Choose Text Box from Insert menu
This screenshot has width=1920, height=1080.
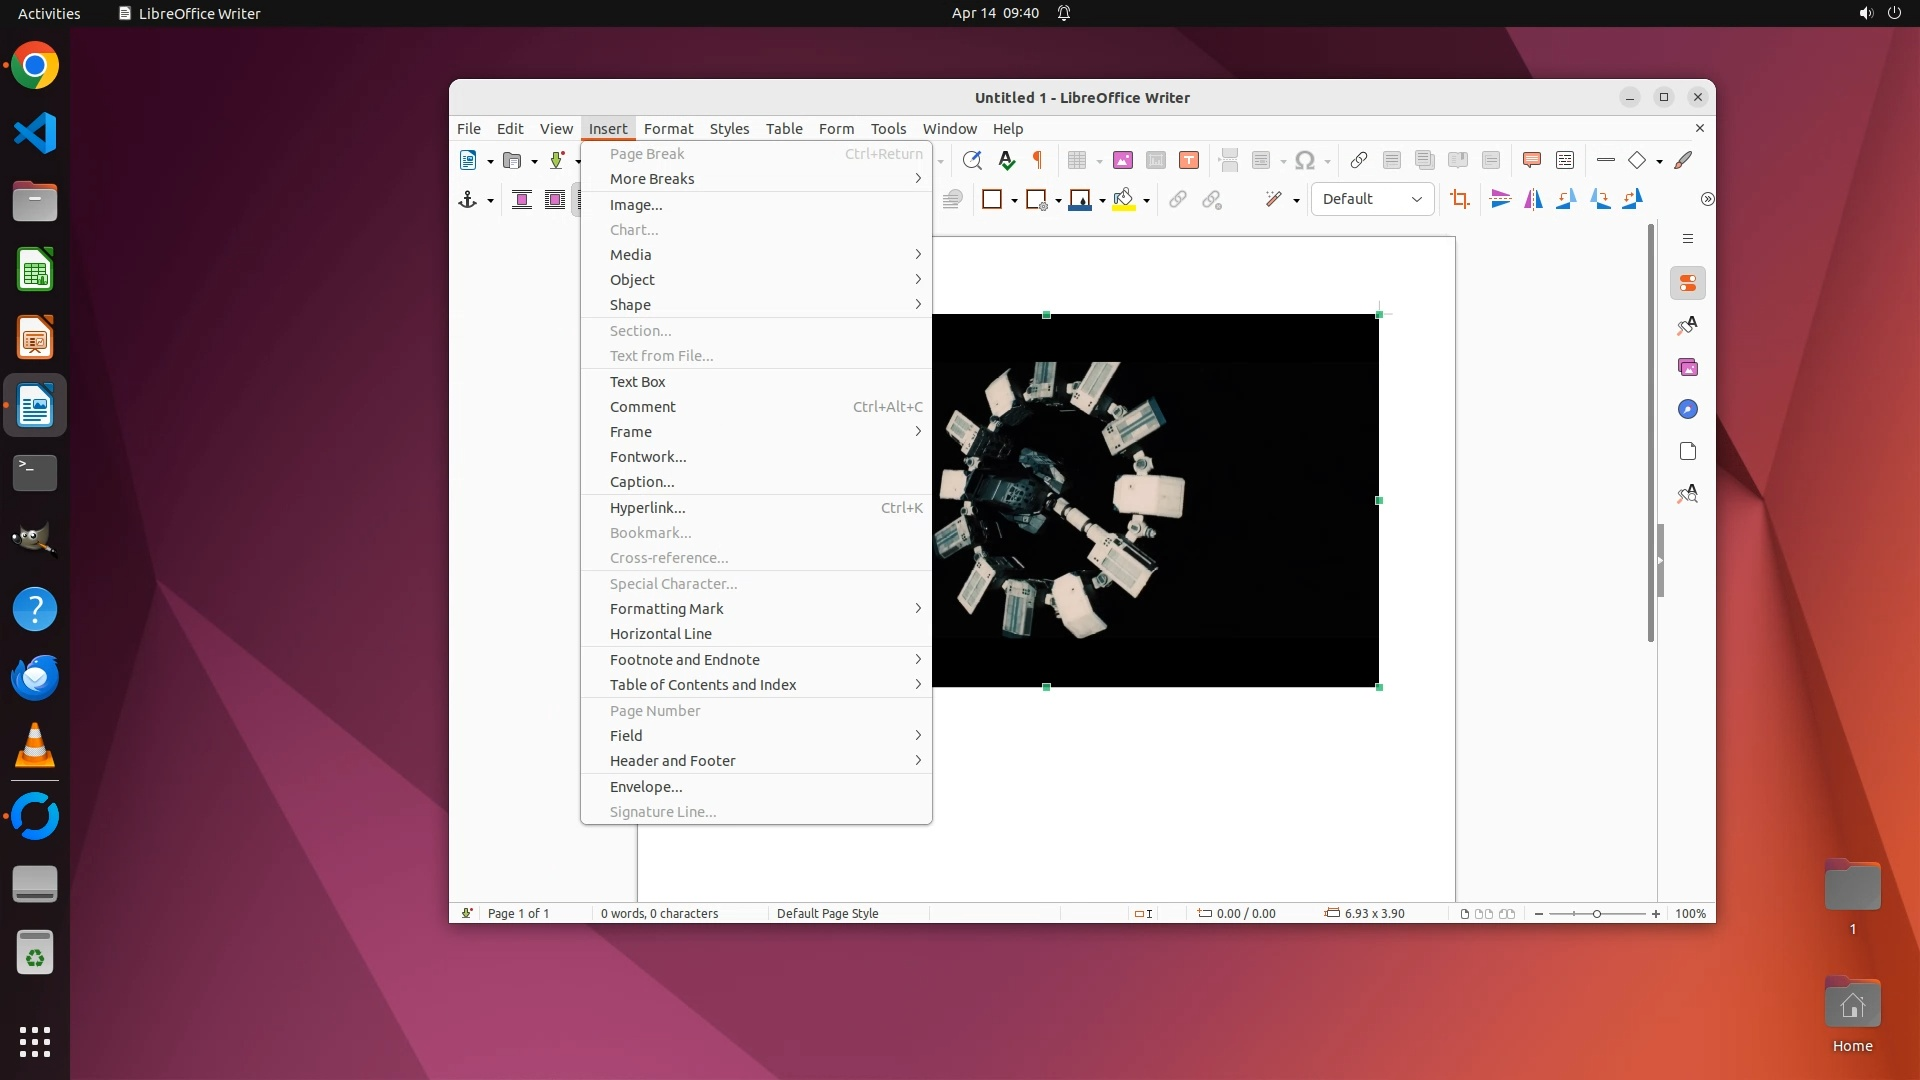(x=638, y=382)
